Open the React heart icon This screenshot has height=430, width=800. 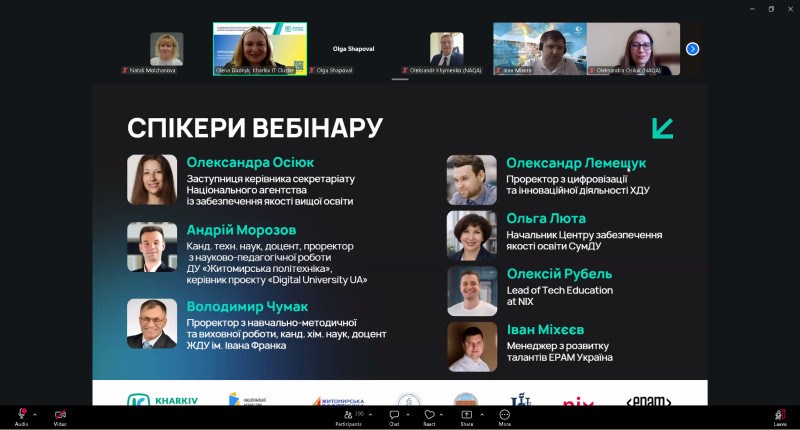pyautogui.click(x=430, y=417)
